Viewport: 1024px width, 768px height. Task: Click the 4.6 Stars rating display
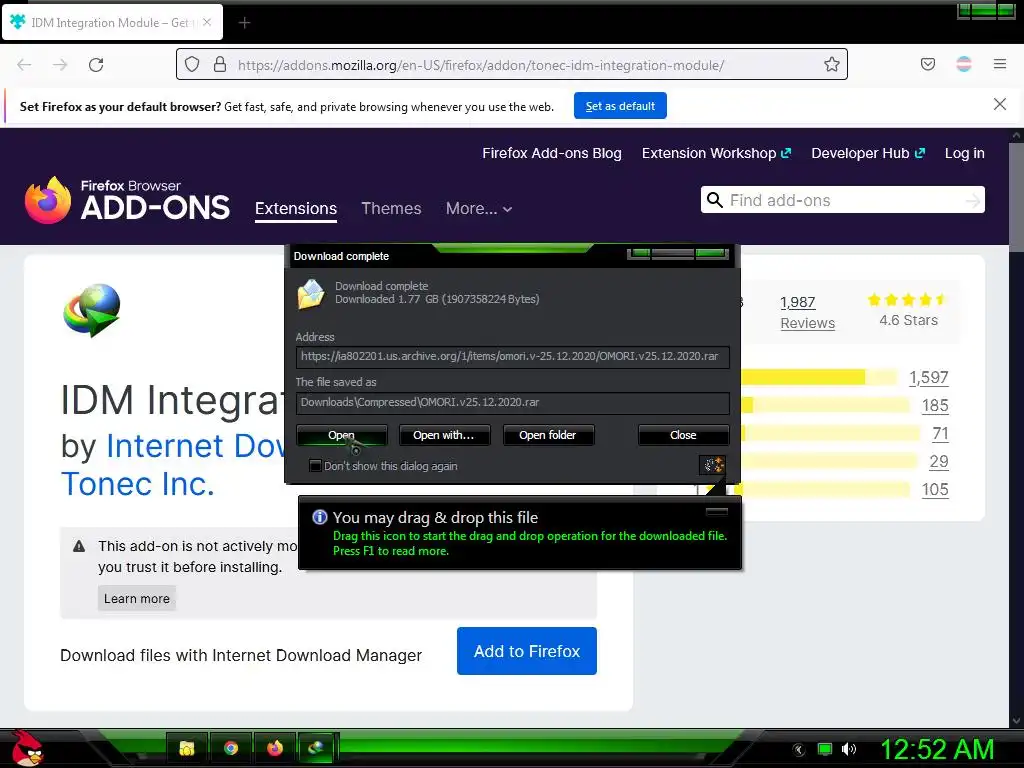(x=908, y=311)
